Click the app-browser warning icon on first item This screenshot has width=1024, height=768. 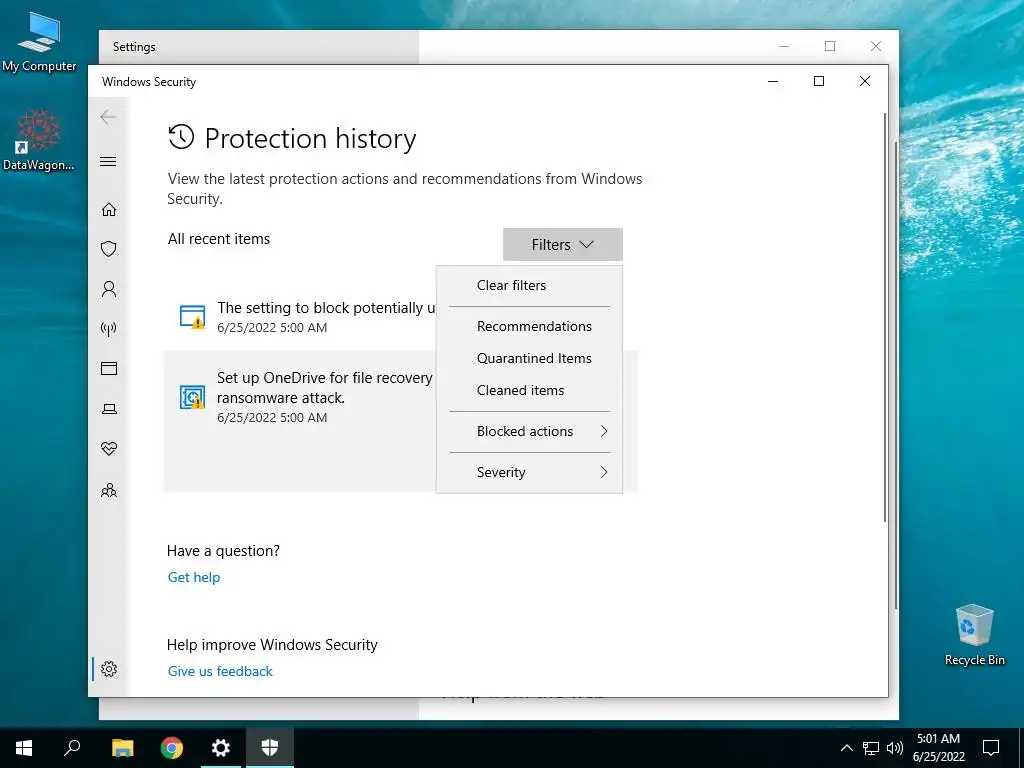(192, 317)
